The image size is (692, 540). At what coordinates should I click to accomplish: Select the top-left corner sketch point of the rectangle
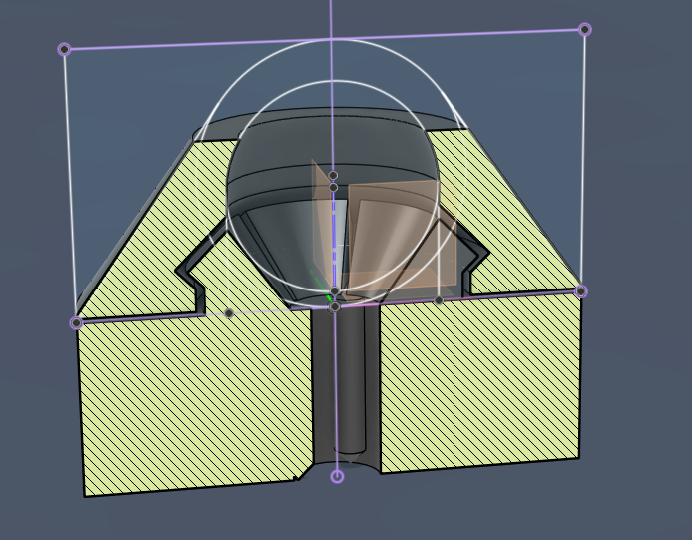point(64,49)
